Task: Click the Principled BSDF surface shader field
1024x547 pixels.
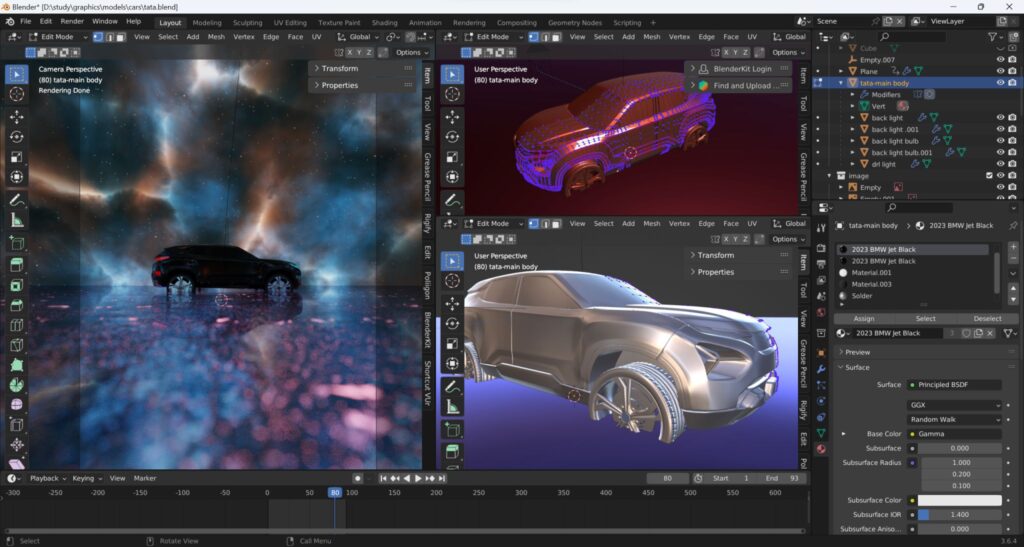Action: pos(953,384)
